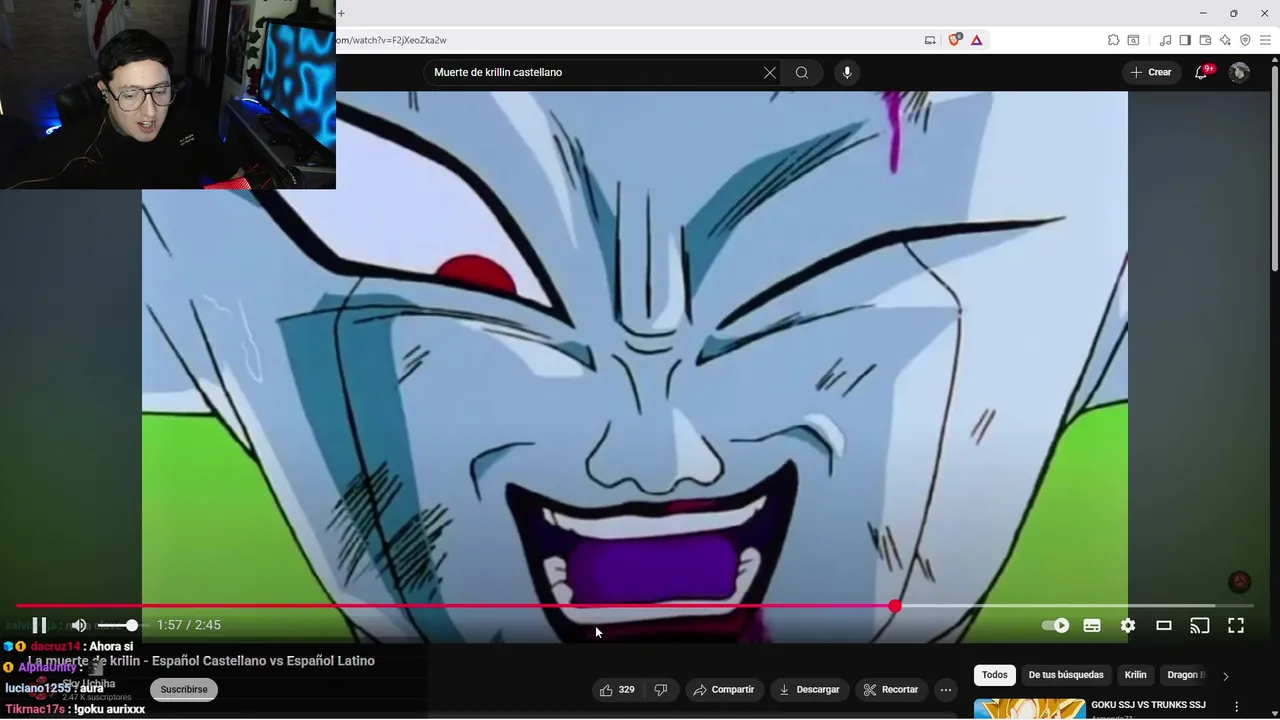Select the Dragon filter chip
The image size is (1280, 720).
click(x=1186, y=675)
